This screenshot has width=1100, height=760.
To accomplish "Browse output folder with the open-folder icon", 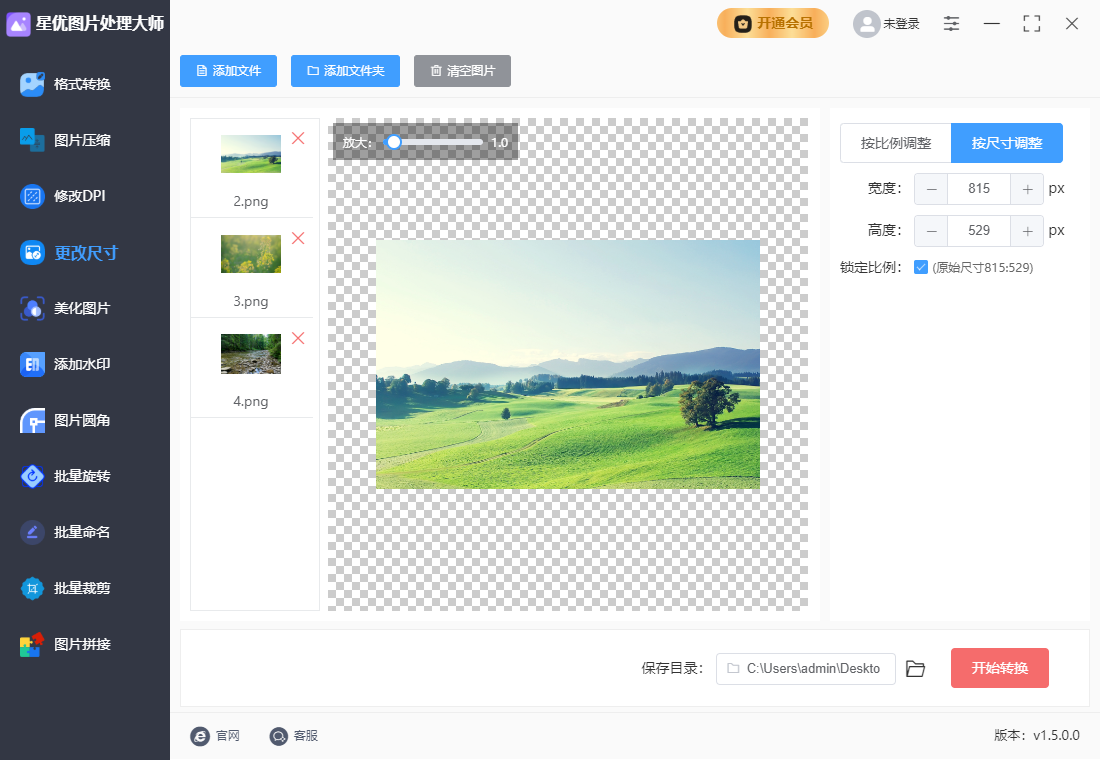I will click(x=915, y=669).
